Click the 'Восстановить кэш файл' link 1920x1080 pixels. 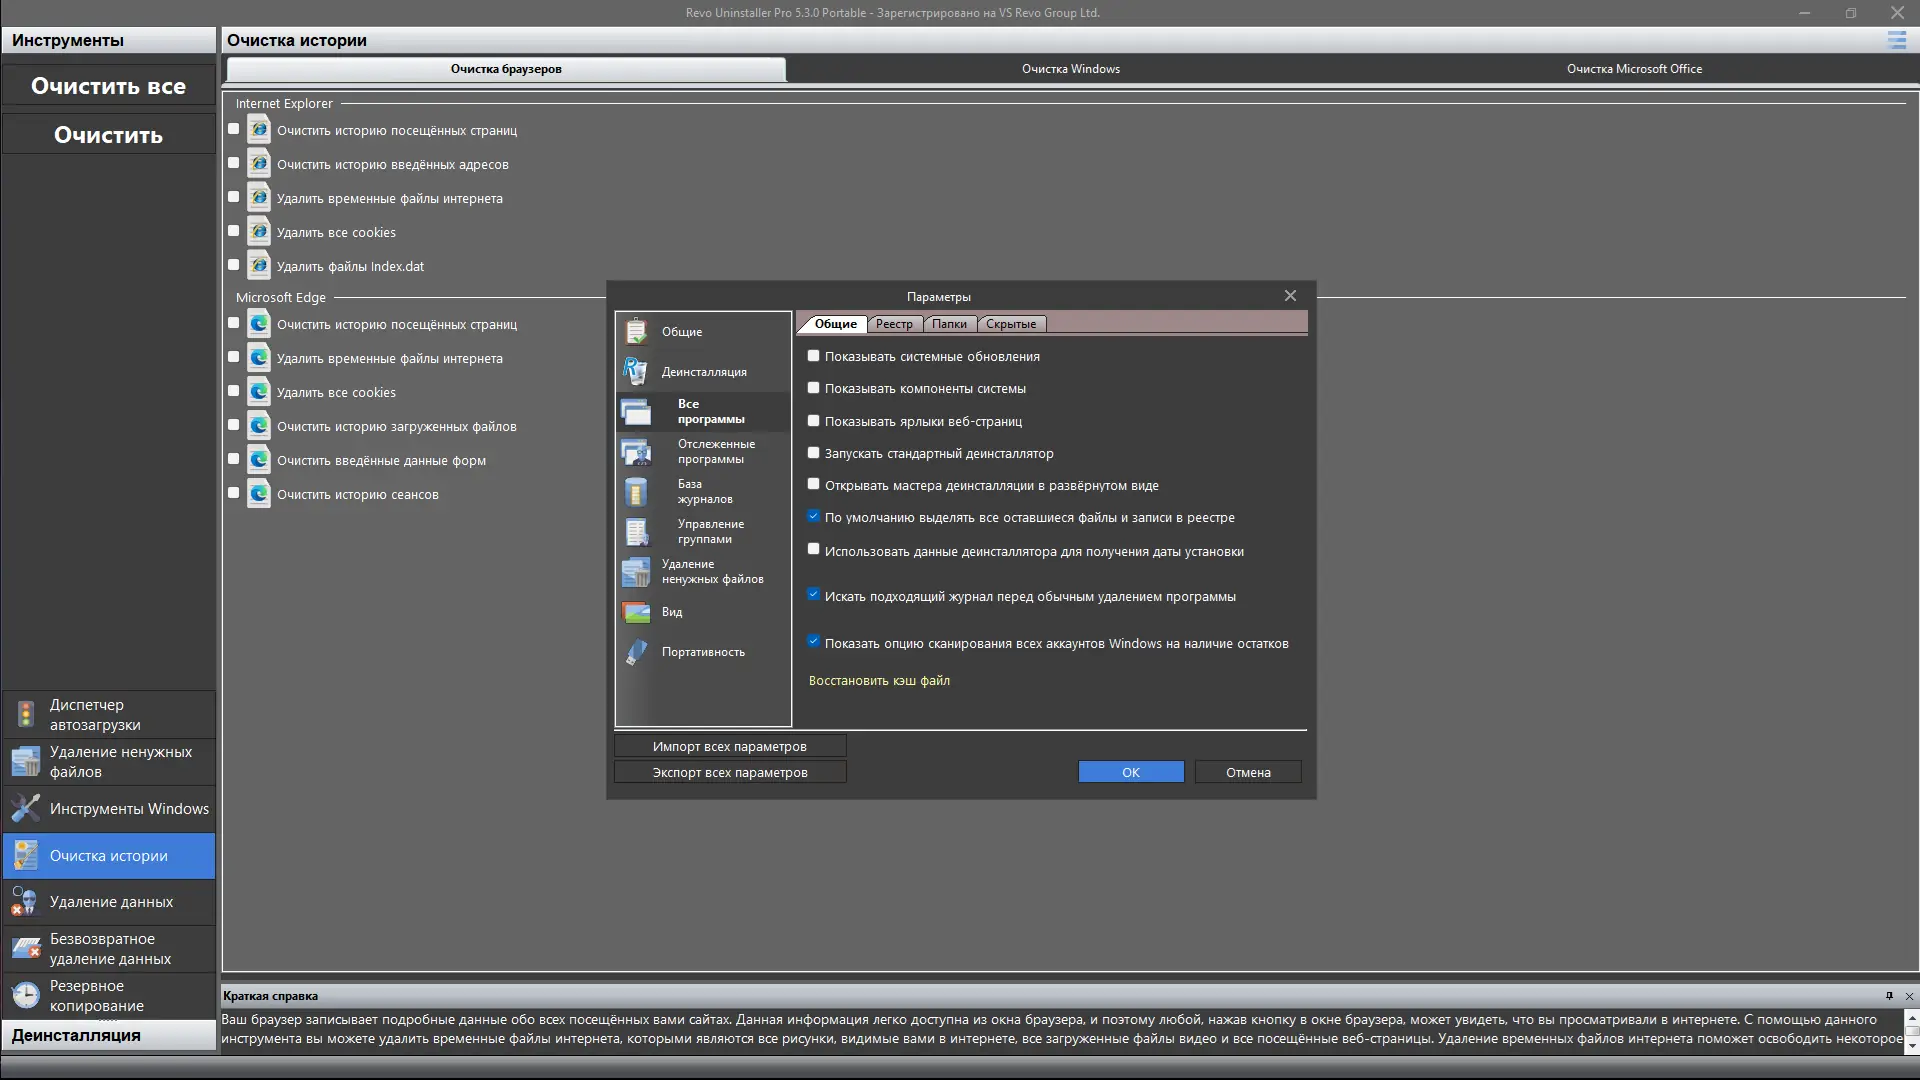pyautogui.click(x=879, y=681)
